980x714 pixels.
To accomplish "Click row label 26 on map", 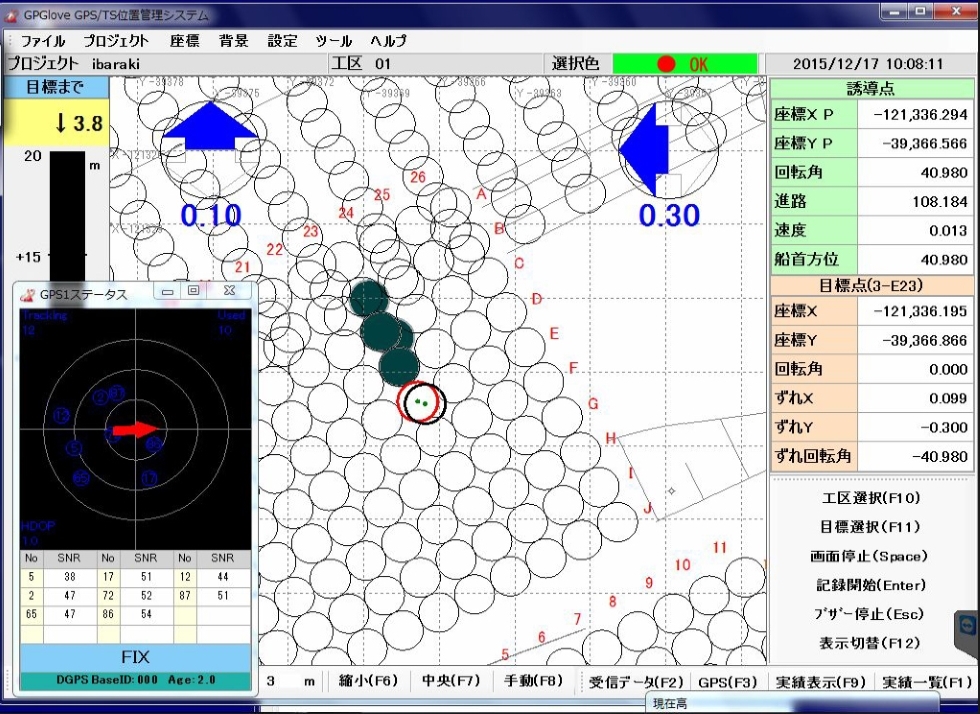I will tap(418, 177).
